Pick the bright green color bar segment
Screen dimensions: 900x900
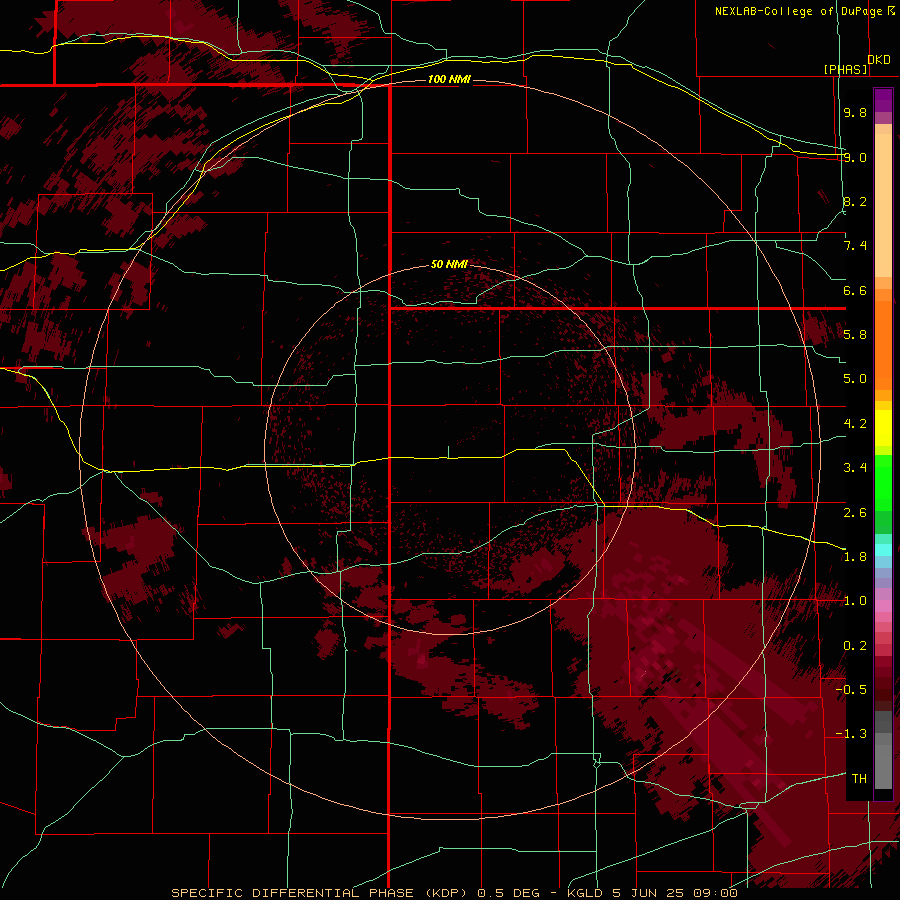883,483
